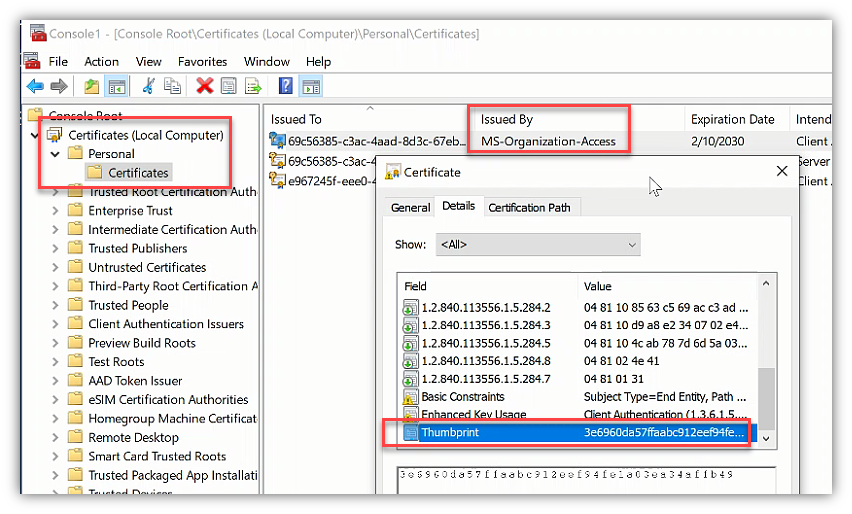Click the field list scrollbar thumb
Image resolution: width=852 pixels, height=514 pixels.
766,399
